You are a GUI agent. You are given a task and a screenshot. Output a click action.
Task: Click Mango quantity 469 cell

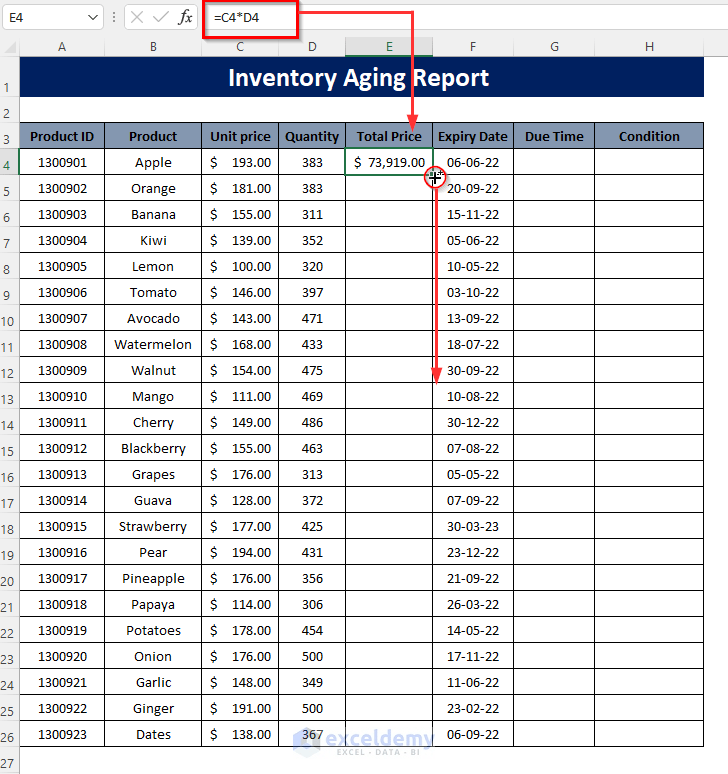(x=312, y=396)
